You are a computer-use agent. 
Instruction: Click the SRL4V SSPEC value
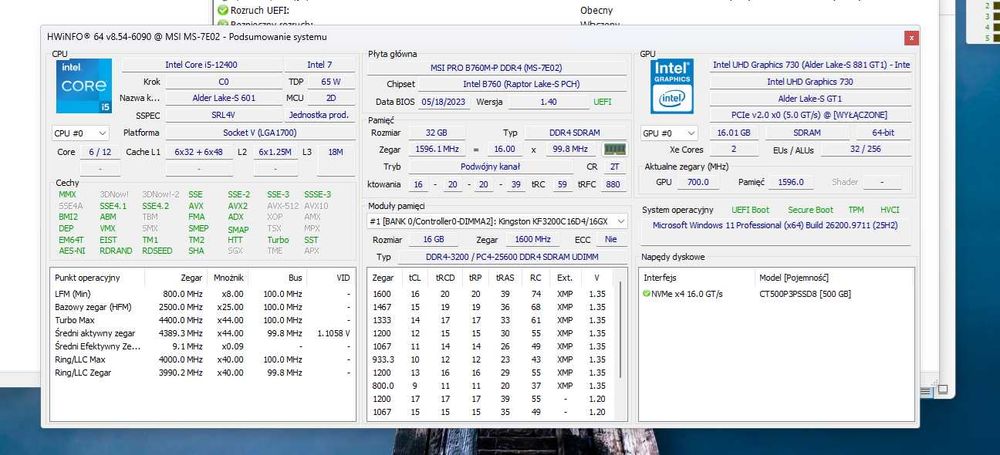pos(224,116)
